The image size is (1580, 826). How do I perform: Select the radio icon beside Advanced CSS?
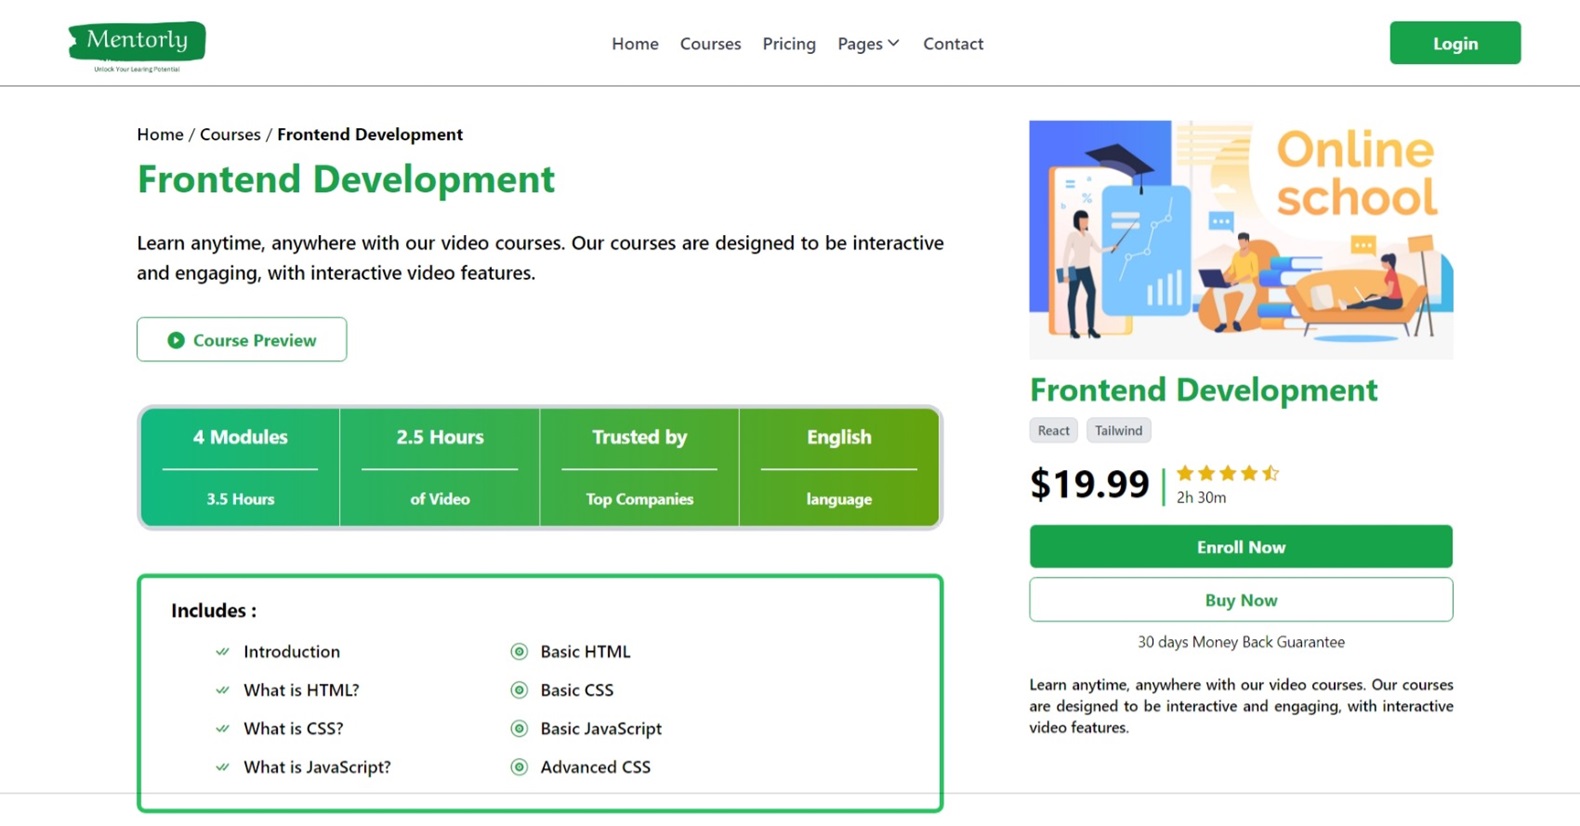tap(519, 767)
